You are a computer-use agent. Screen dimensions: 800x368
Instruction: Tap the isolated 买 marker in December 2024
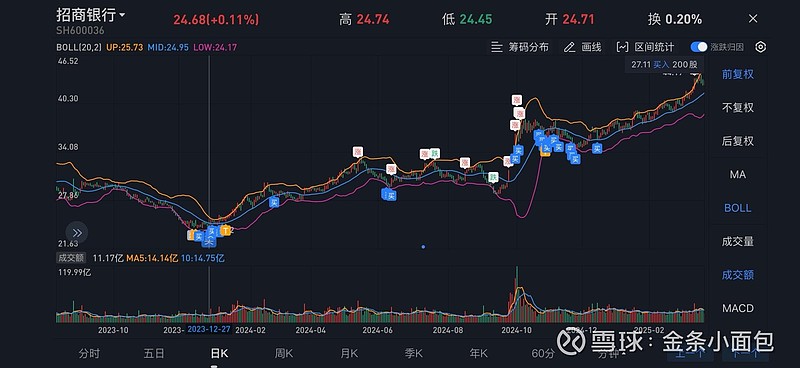point(597,149)
